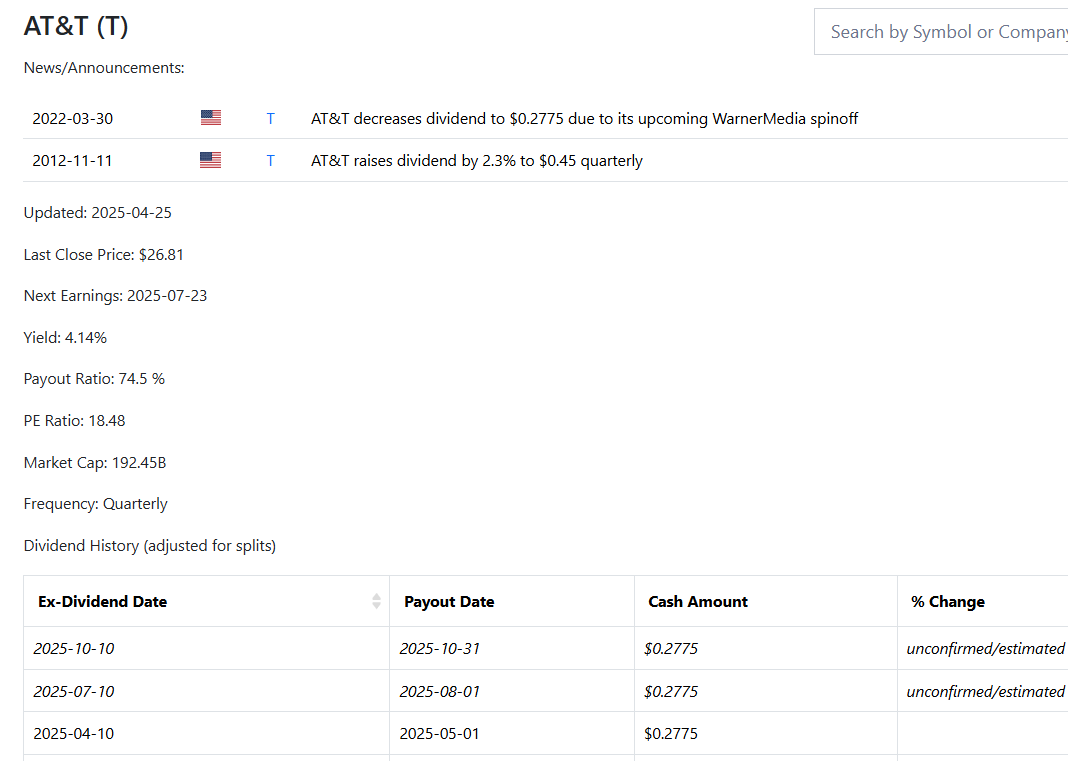Image resolution: width=1068 pixels, height=761 pixels.
Task: Click the AT&T raises dividend by 2.3% headline
Action: [477, 161]
